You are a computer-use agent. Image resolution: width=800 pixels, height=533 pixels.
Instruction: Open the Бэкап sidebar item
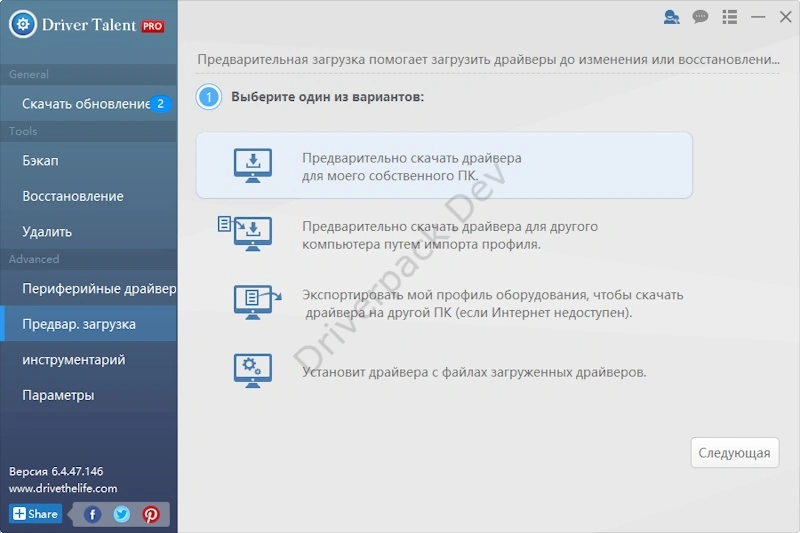coord(89,161)
